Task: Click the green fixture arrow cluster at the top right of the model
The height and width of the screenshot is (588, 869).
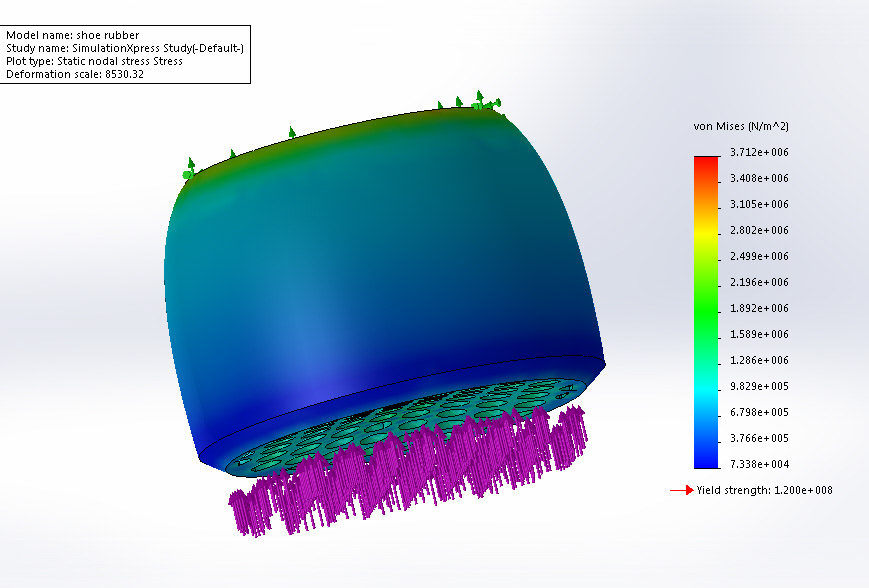Action: [x=480, y=101]
